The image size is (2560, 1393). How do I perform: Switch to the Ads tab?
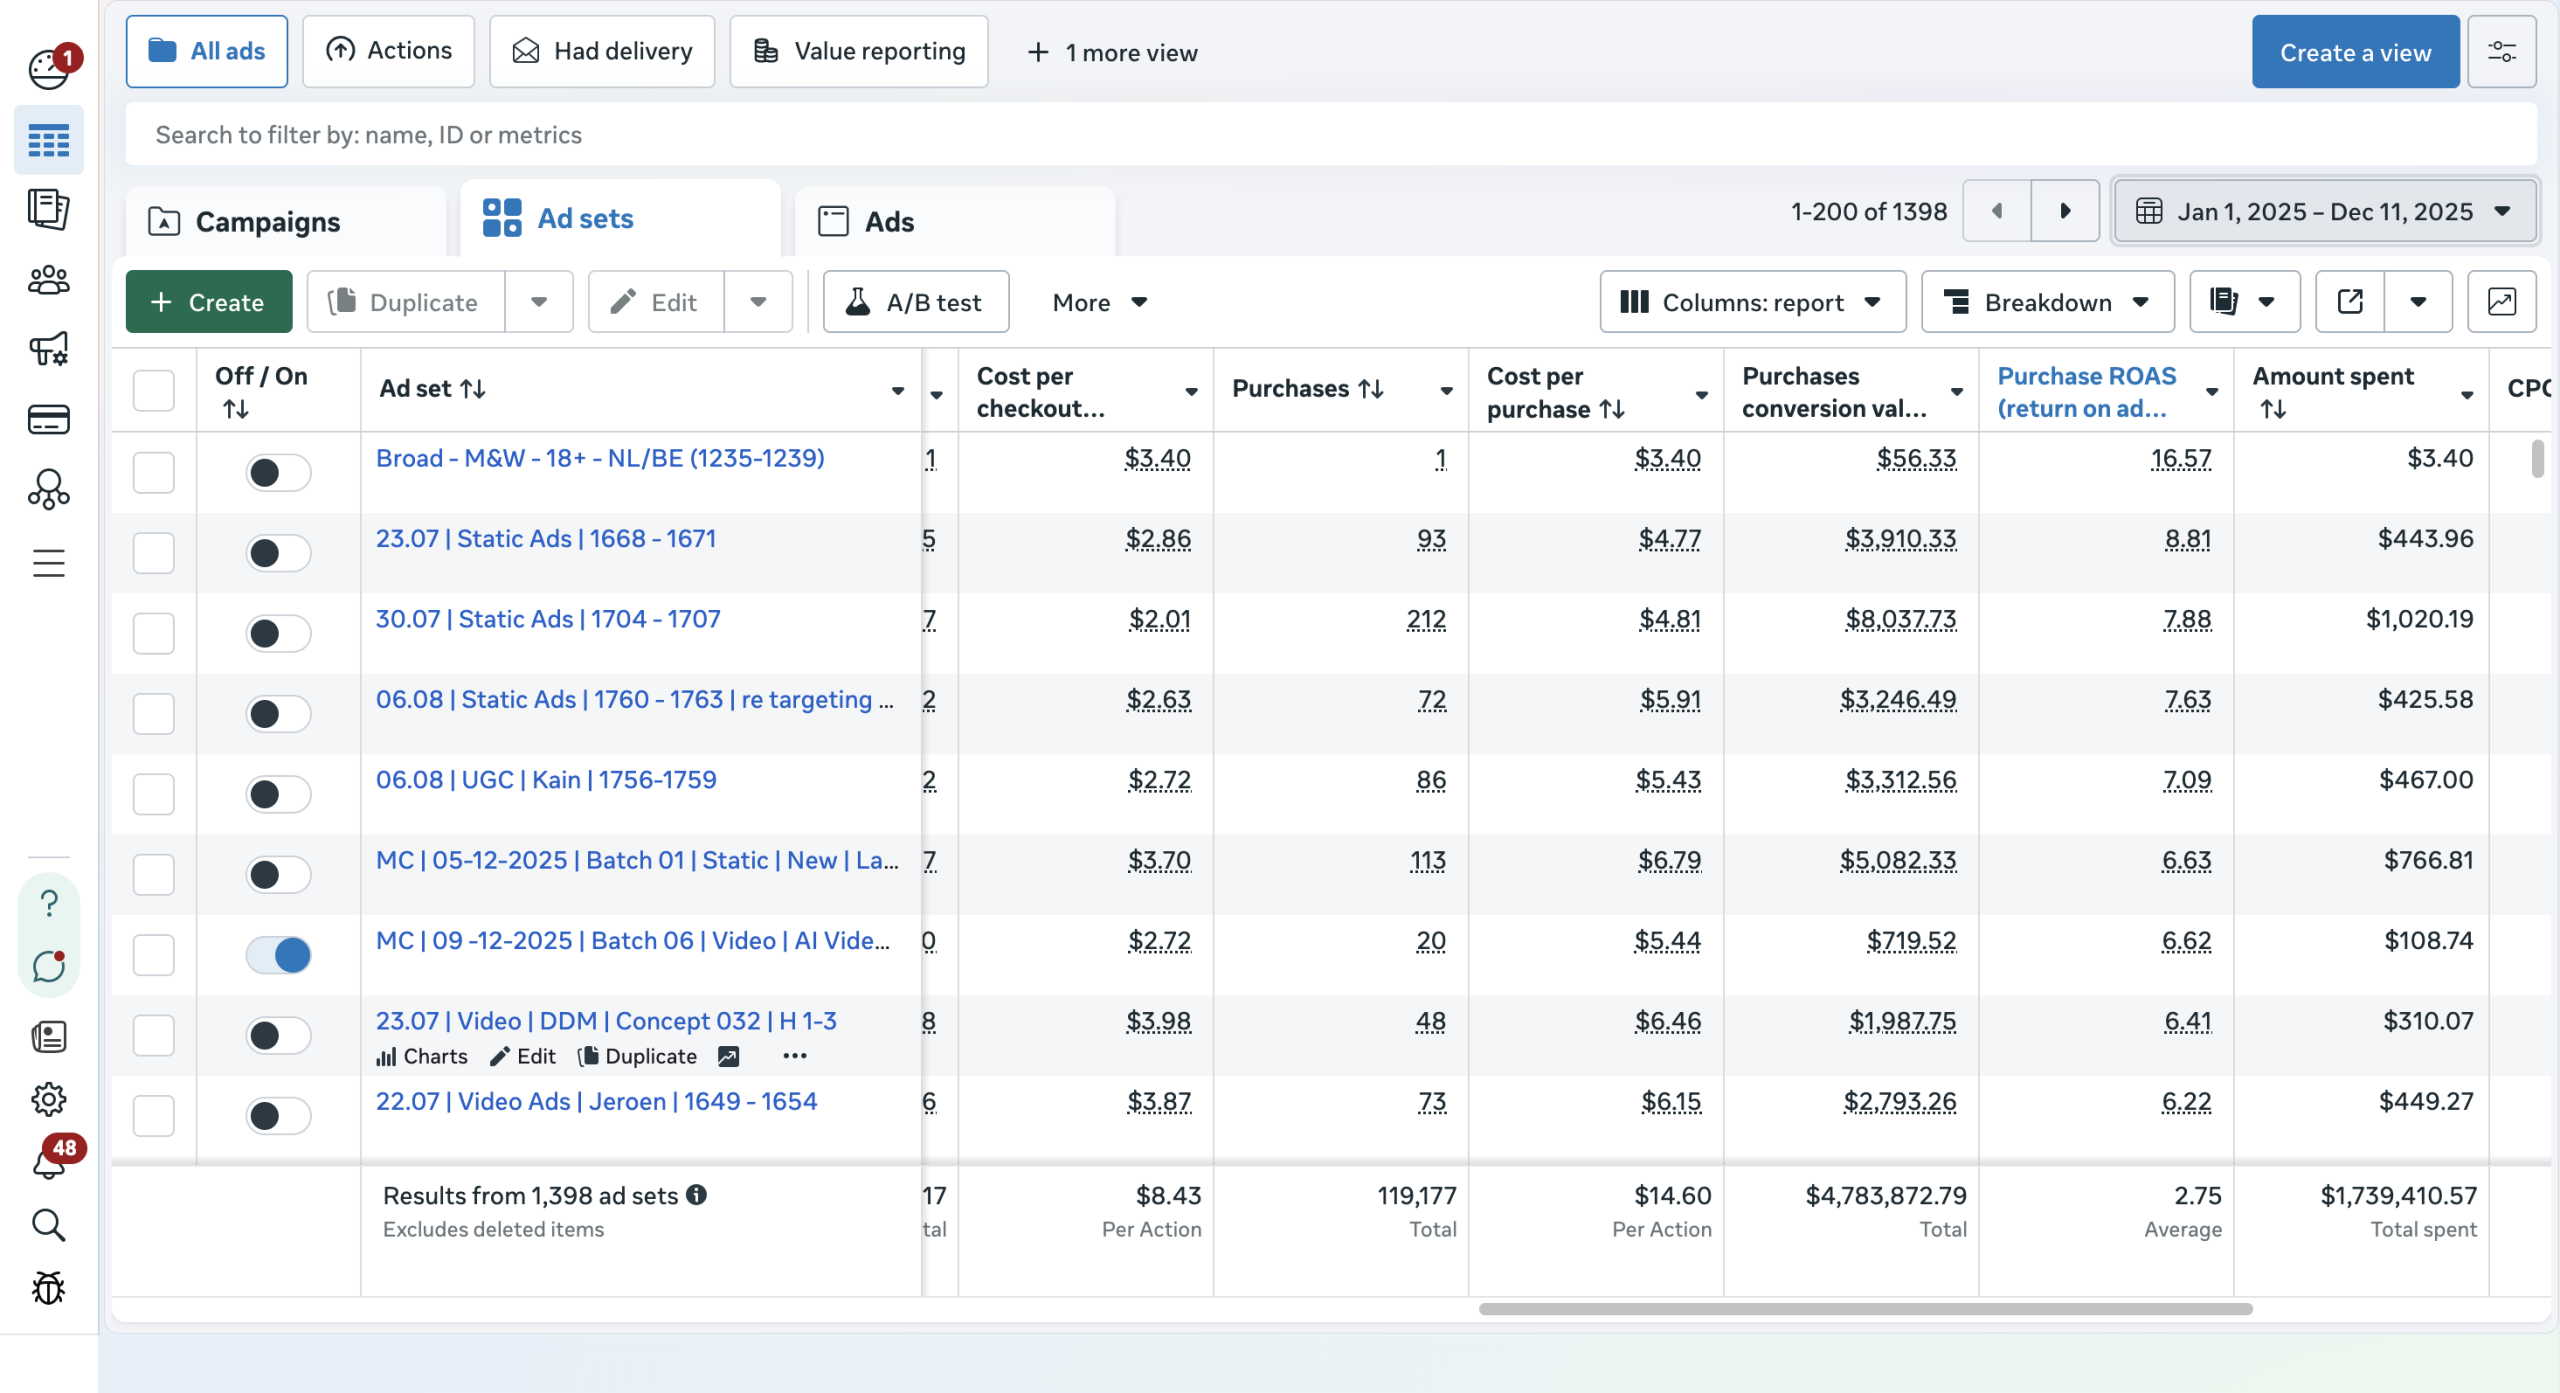coord(889,222)
